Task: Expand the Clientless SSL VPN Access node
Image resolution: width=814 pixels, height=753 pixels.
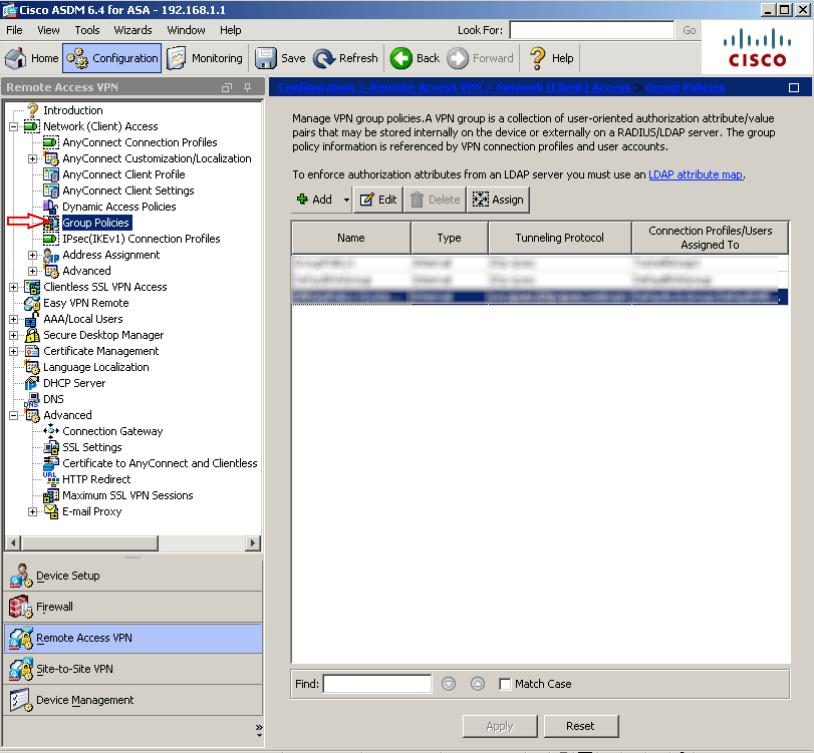Action: pyautogui.click(x=13, y=287)
